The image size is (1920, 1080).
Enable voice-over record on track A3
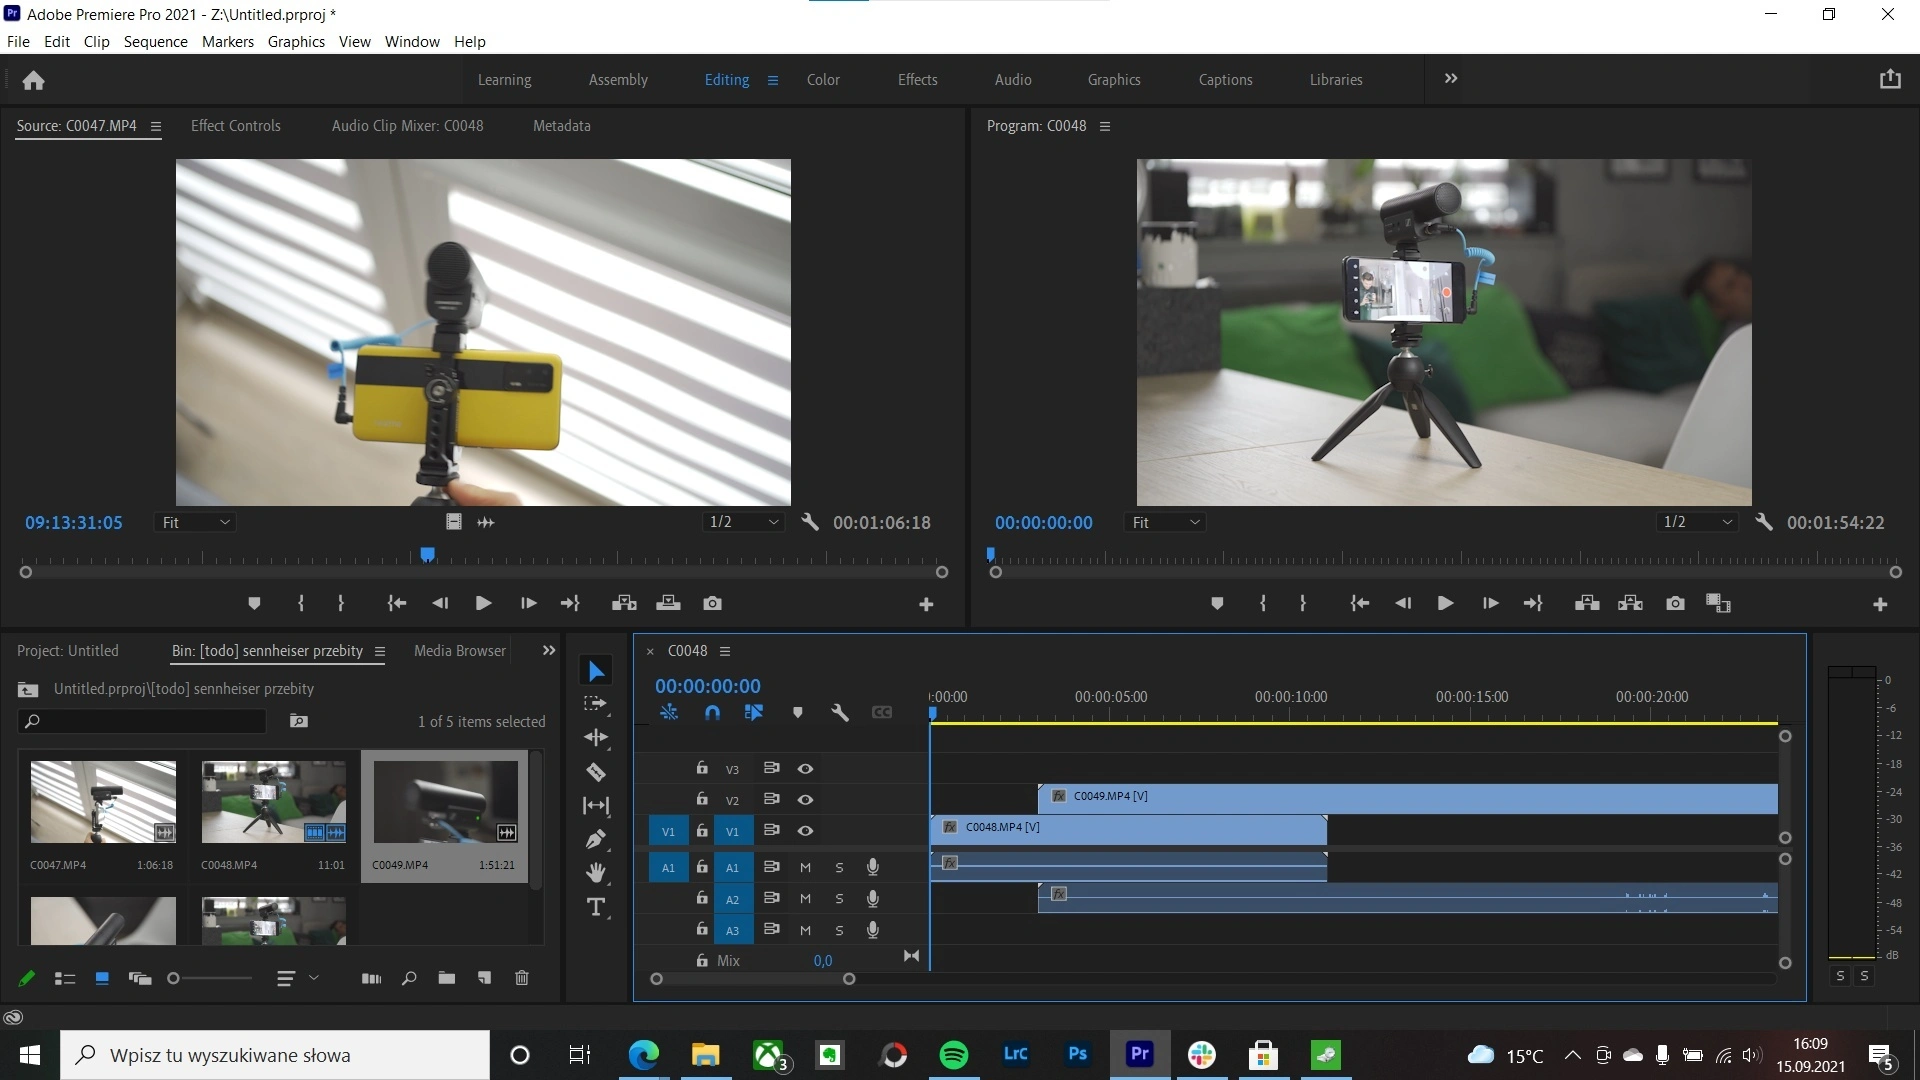coord(873,930)
